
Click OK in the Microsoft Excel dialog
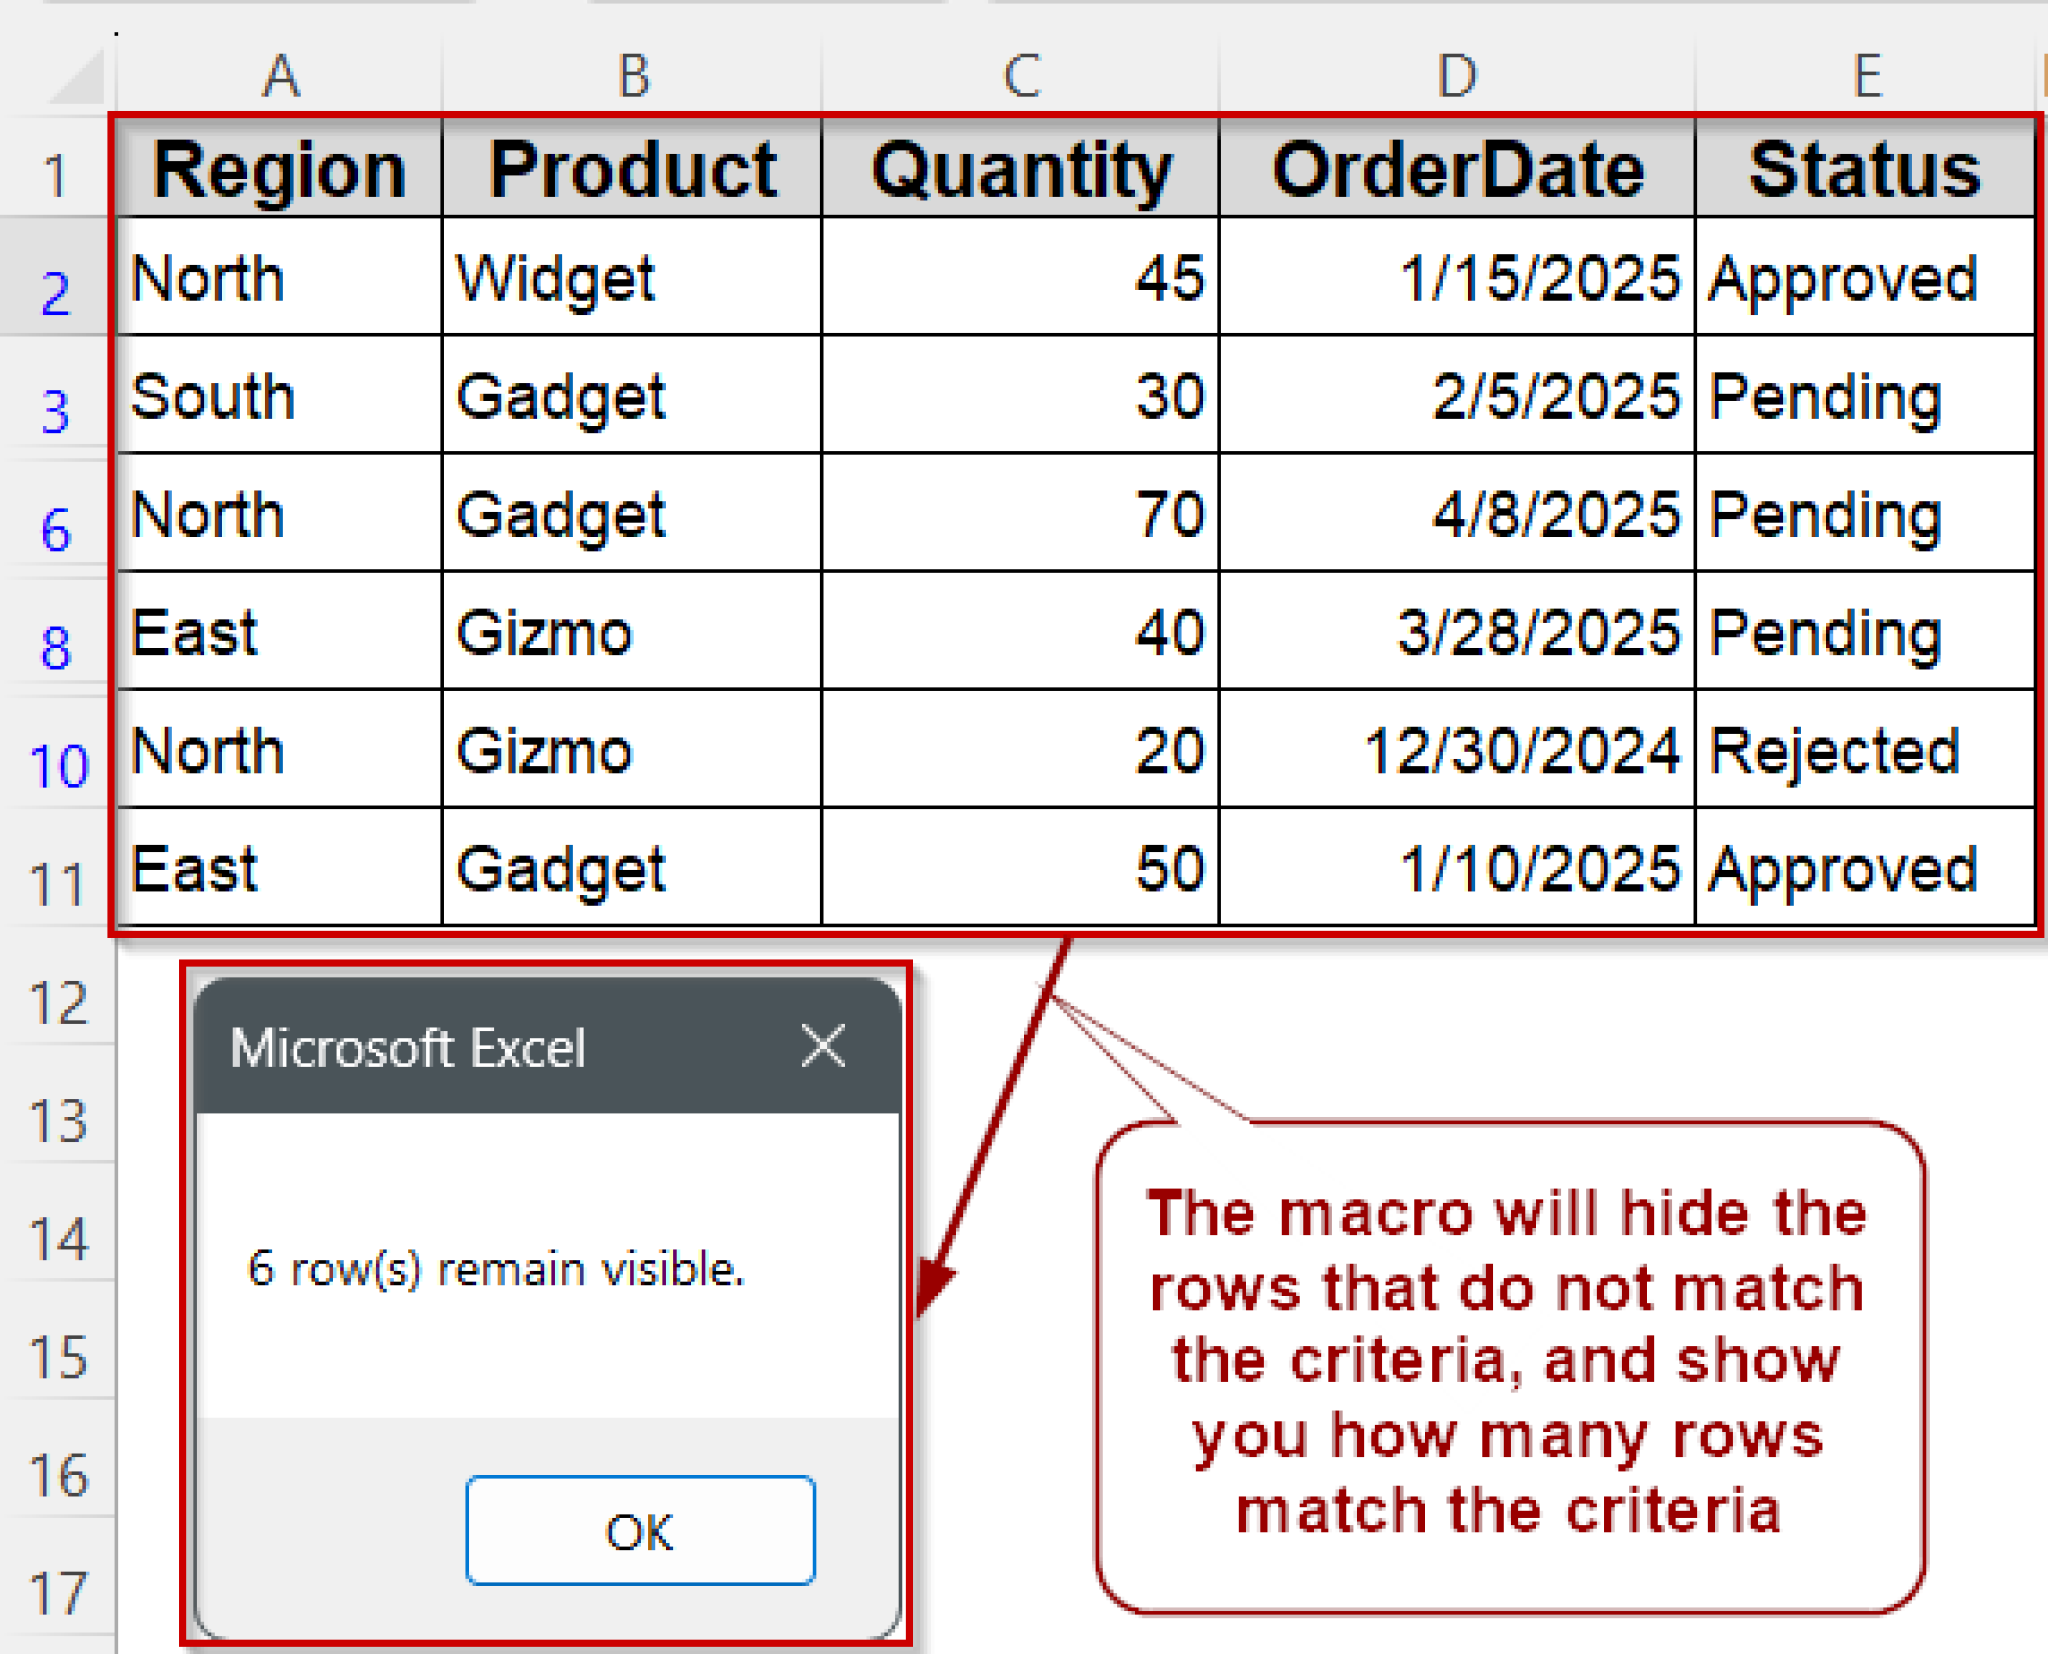[640, 1530]
